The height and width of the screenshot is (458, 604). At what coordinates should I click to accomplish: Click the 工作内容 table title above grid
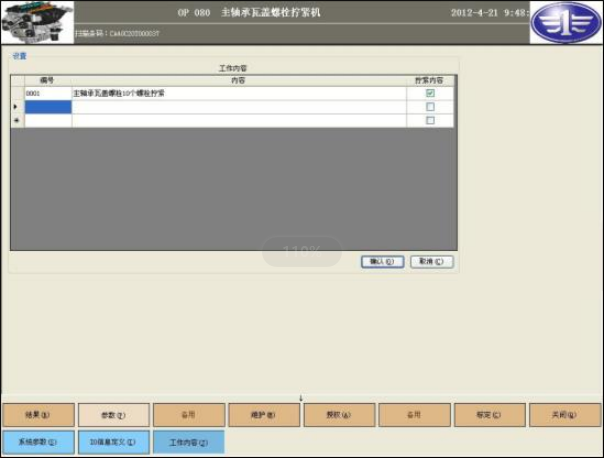(x=233, y=68)
